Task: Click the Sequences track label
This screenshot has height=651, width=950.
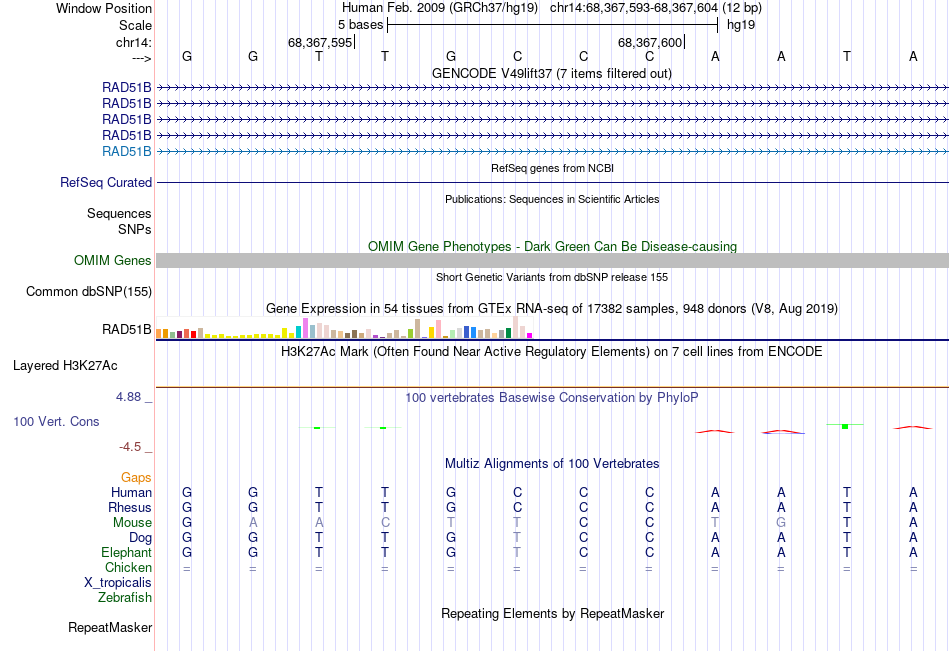Action: pyautogui.click(x=119, y=213)
